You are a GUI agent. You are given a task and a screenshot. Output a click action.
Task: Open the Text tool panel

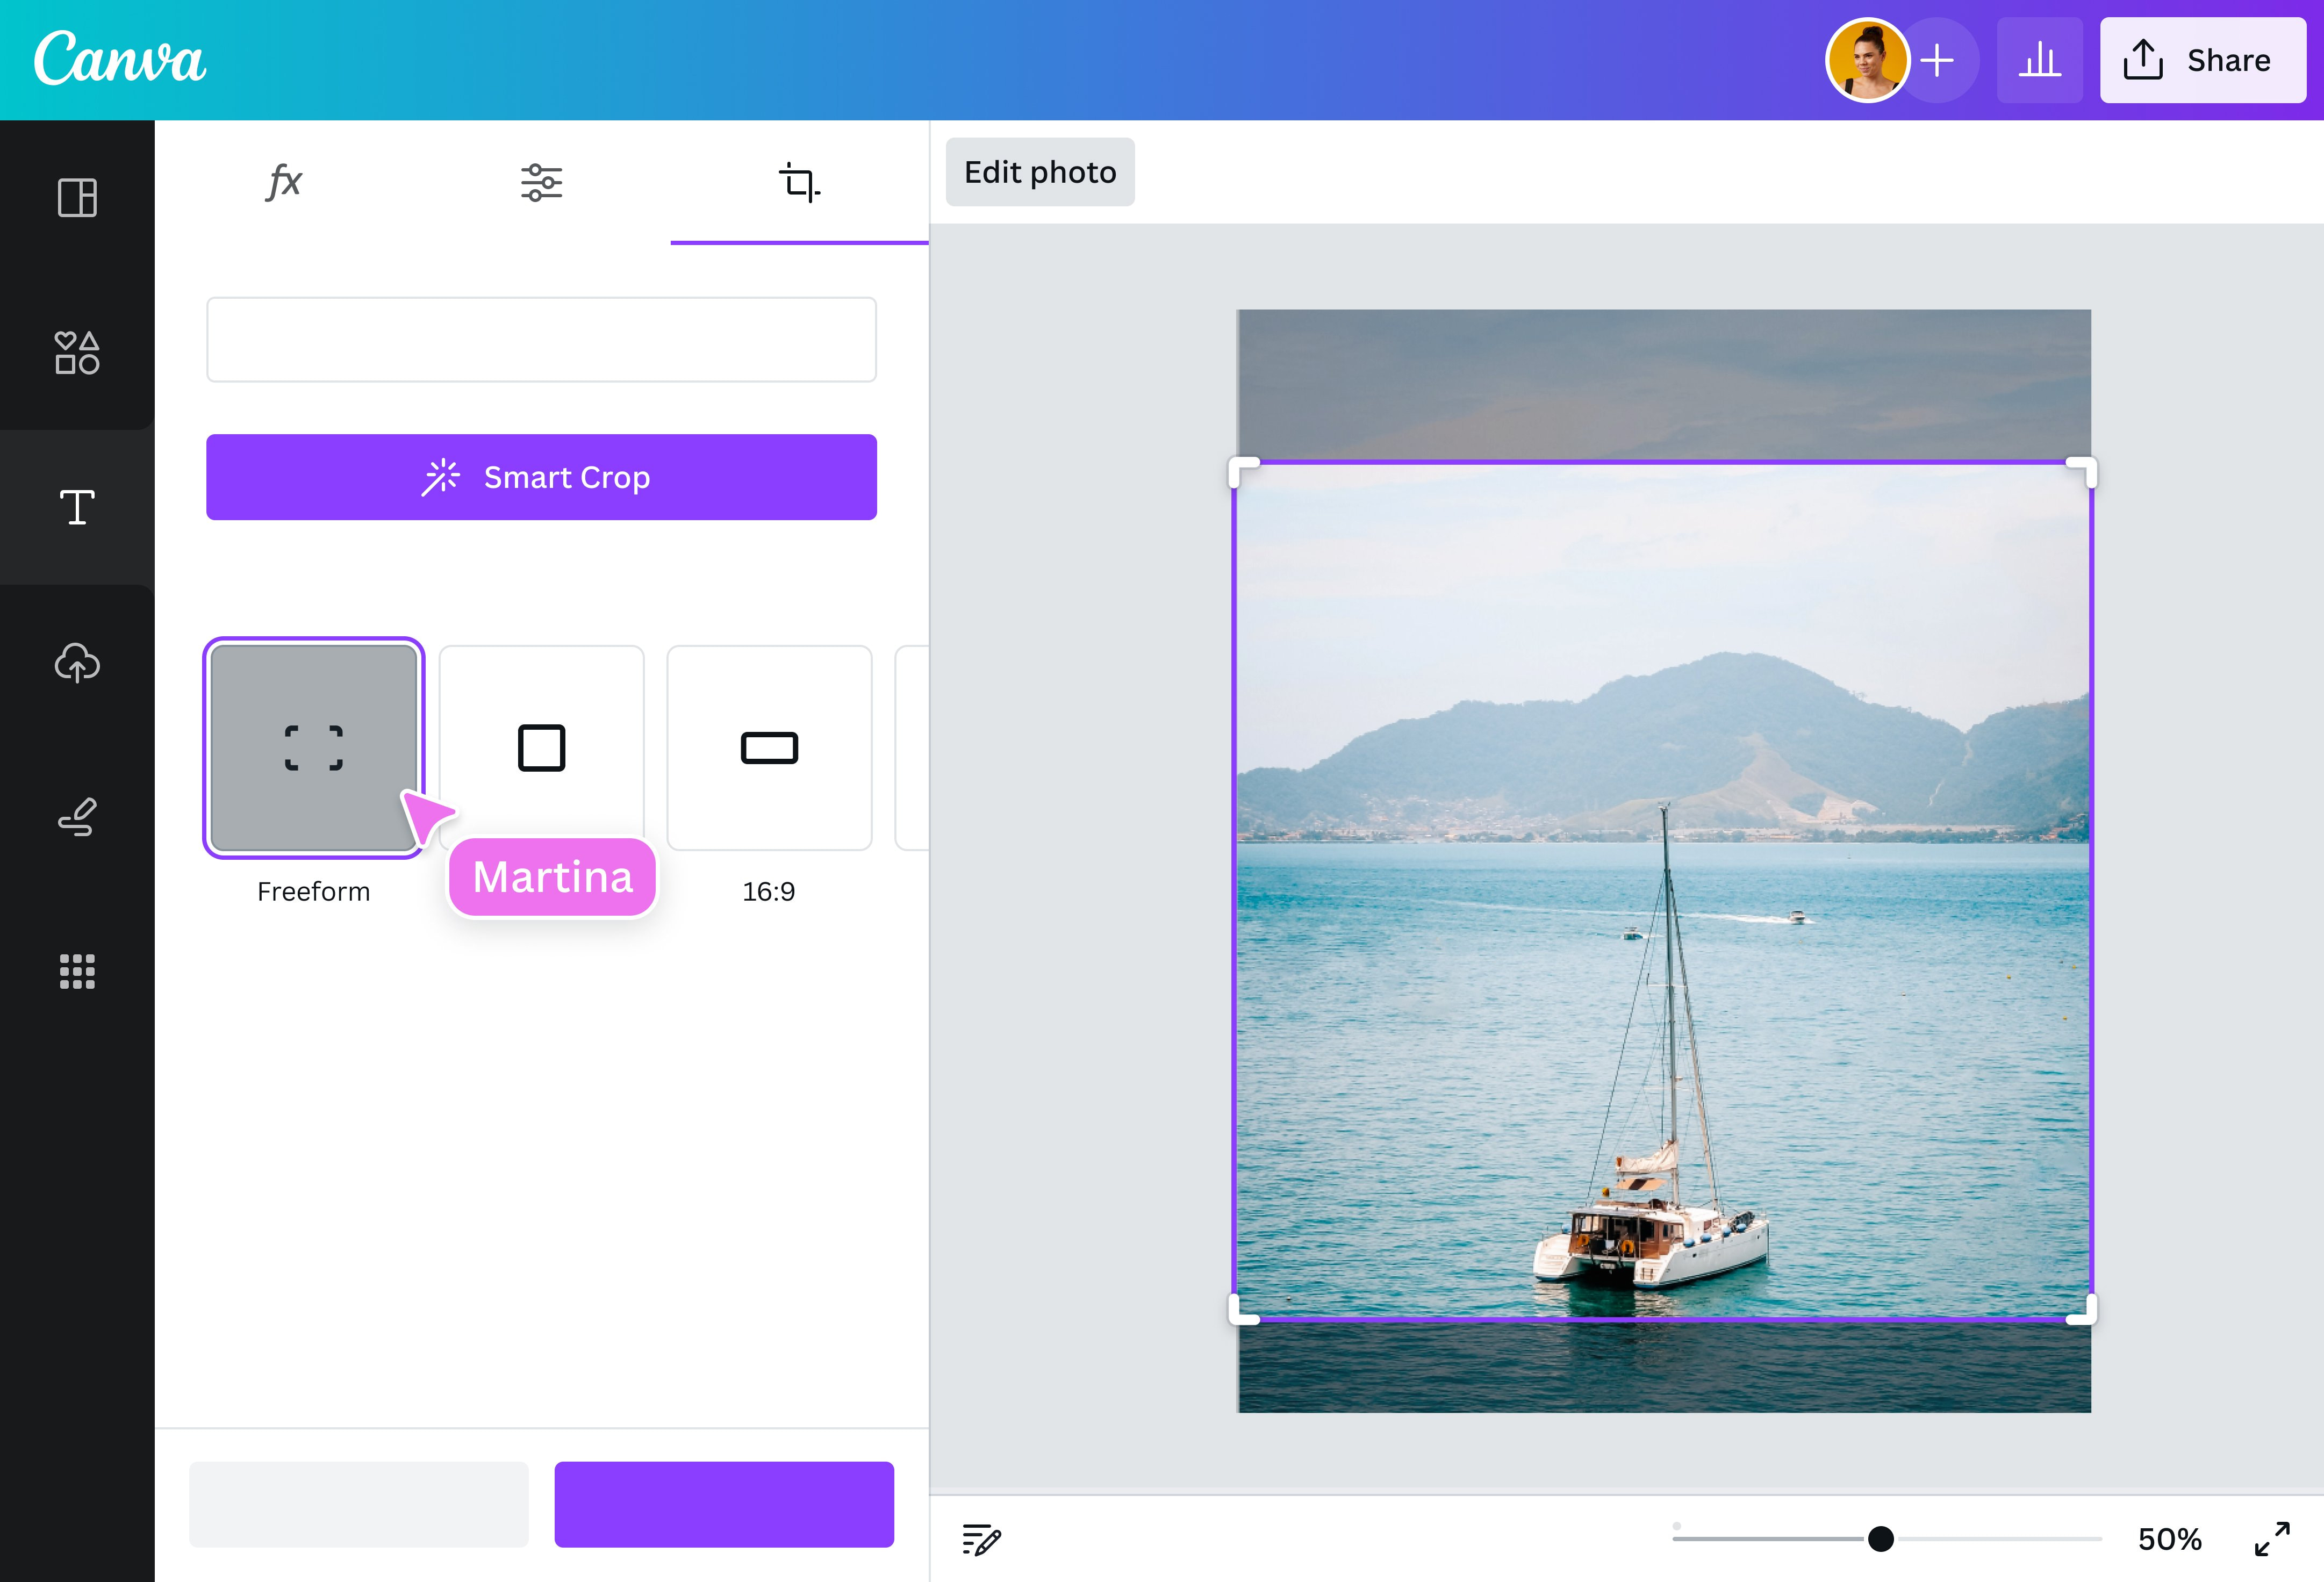click(x=77, y=507)
